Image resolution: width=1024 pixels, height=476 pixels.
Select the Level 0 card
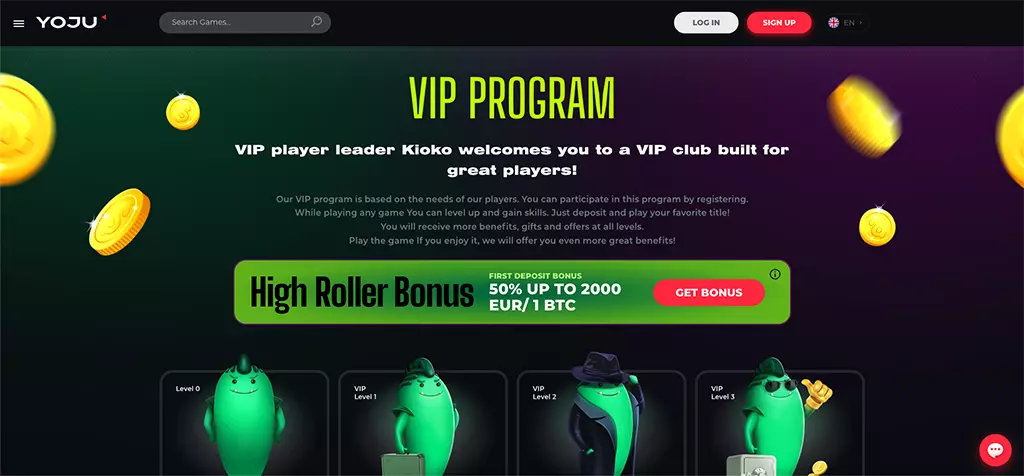(x=244, y=423)
